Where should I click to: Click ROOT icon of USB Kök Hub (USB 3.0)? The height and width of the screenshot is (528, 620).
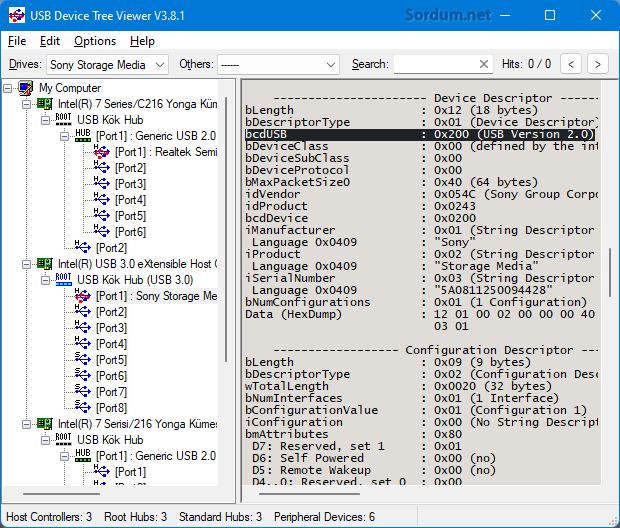click(63, 279)
